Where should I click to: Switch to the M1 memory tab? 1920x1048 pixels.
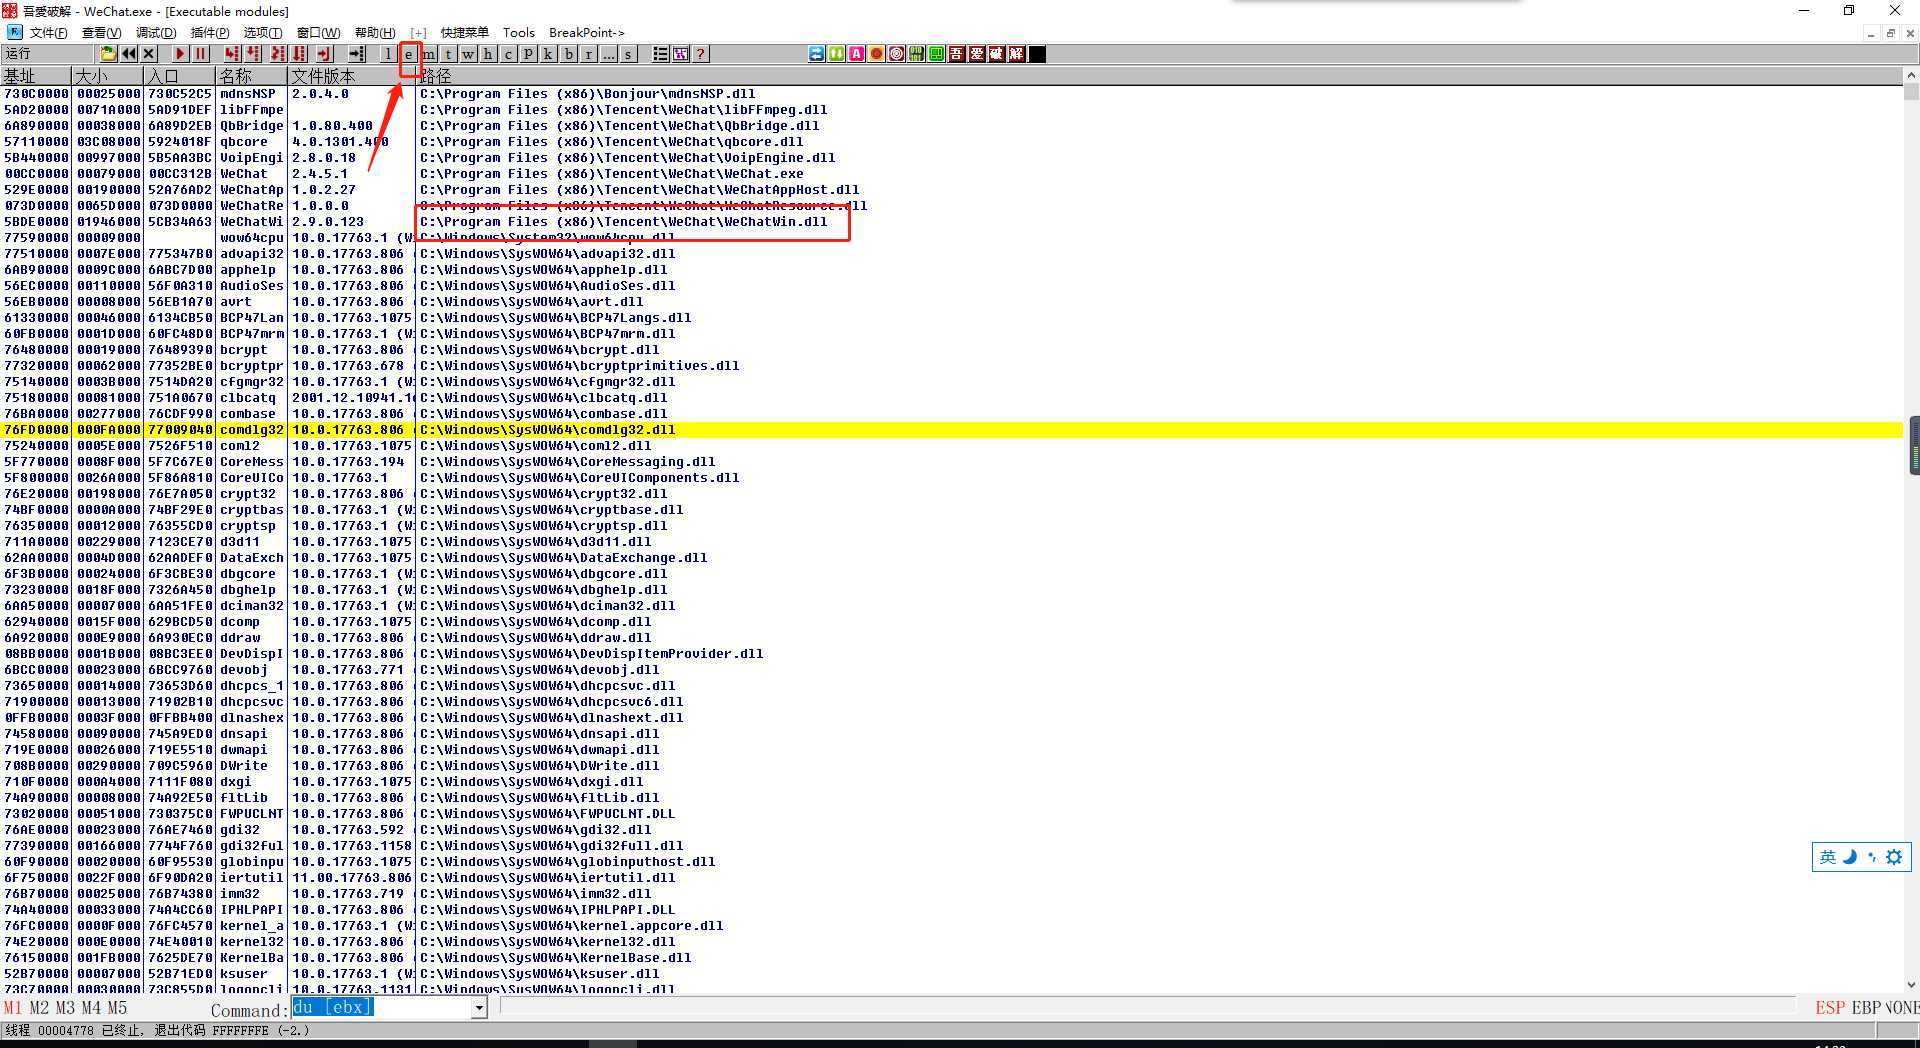click(12, 1008)
